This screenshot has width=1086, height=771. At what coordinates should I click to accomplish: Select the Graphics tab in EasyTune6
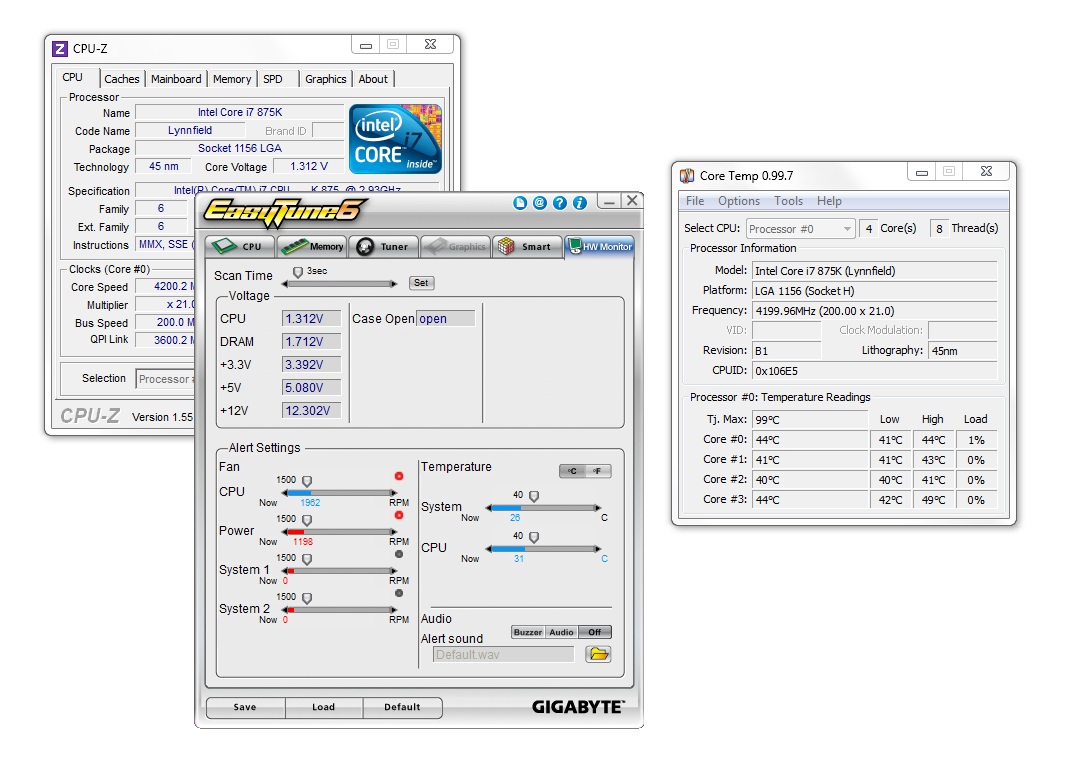click(456, 247)
